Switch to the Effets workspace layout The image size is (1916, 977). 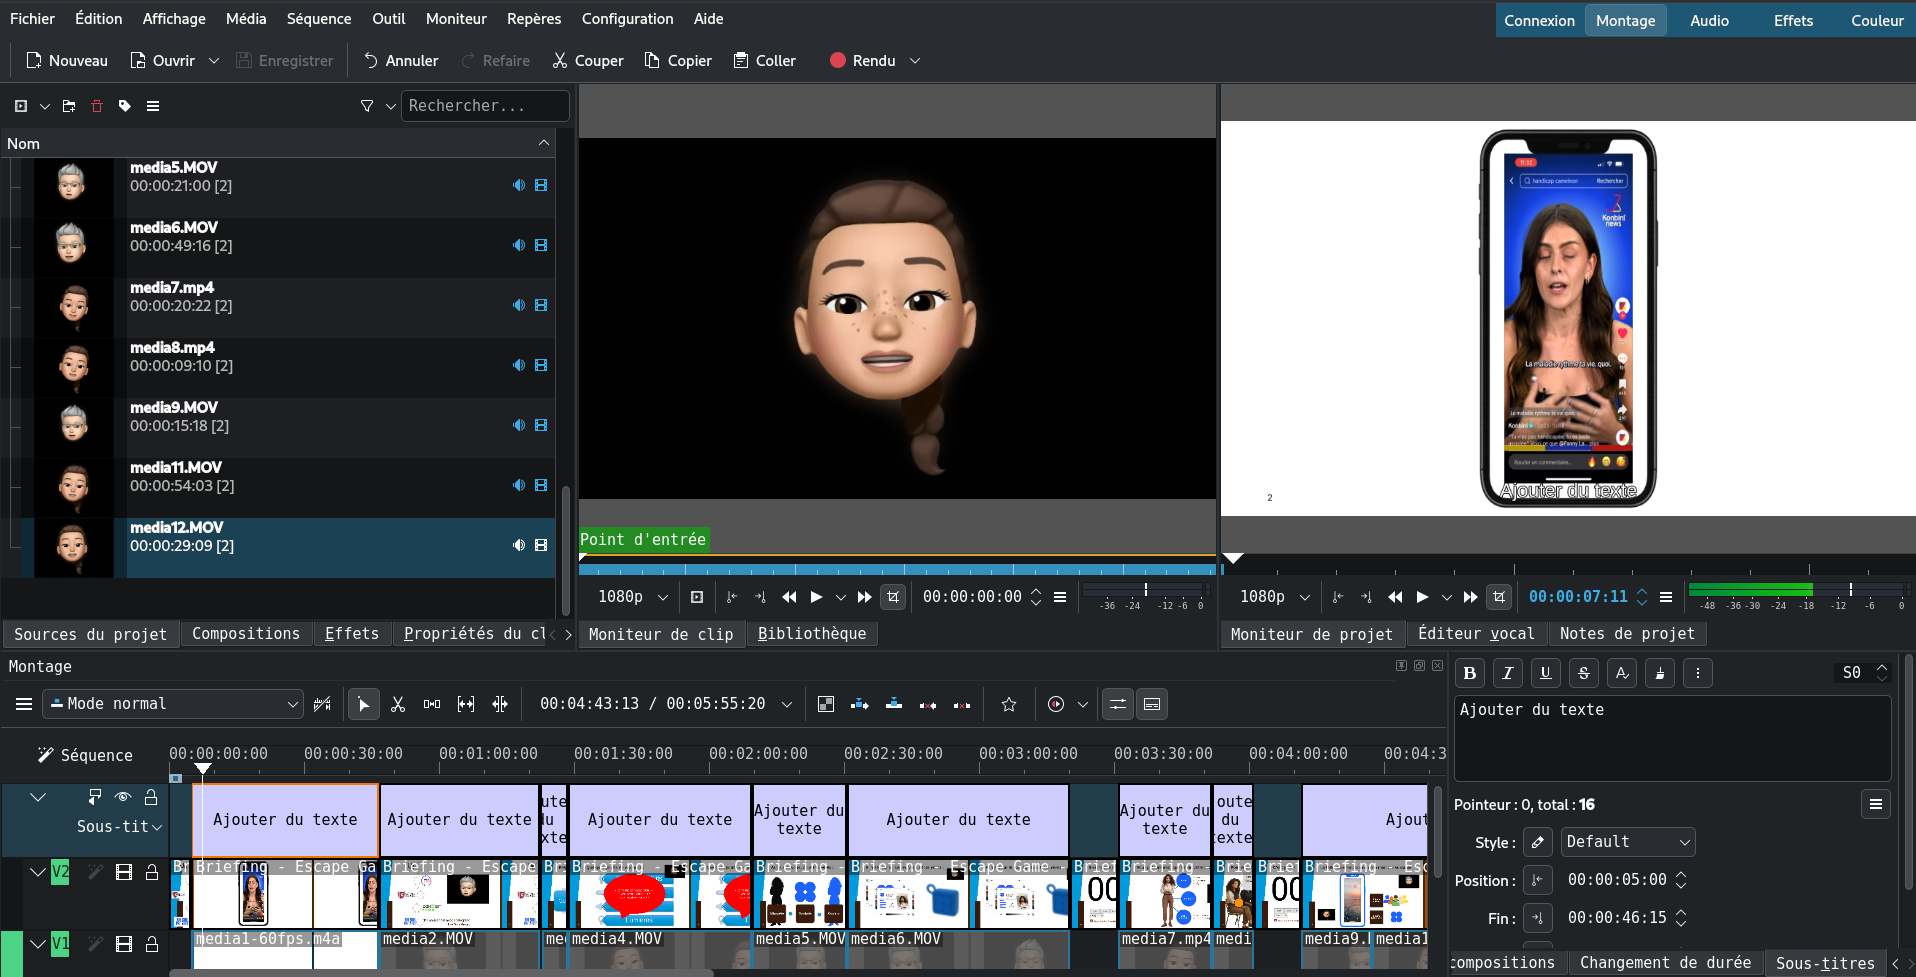coord(1793,20)
